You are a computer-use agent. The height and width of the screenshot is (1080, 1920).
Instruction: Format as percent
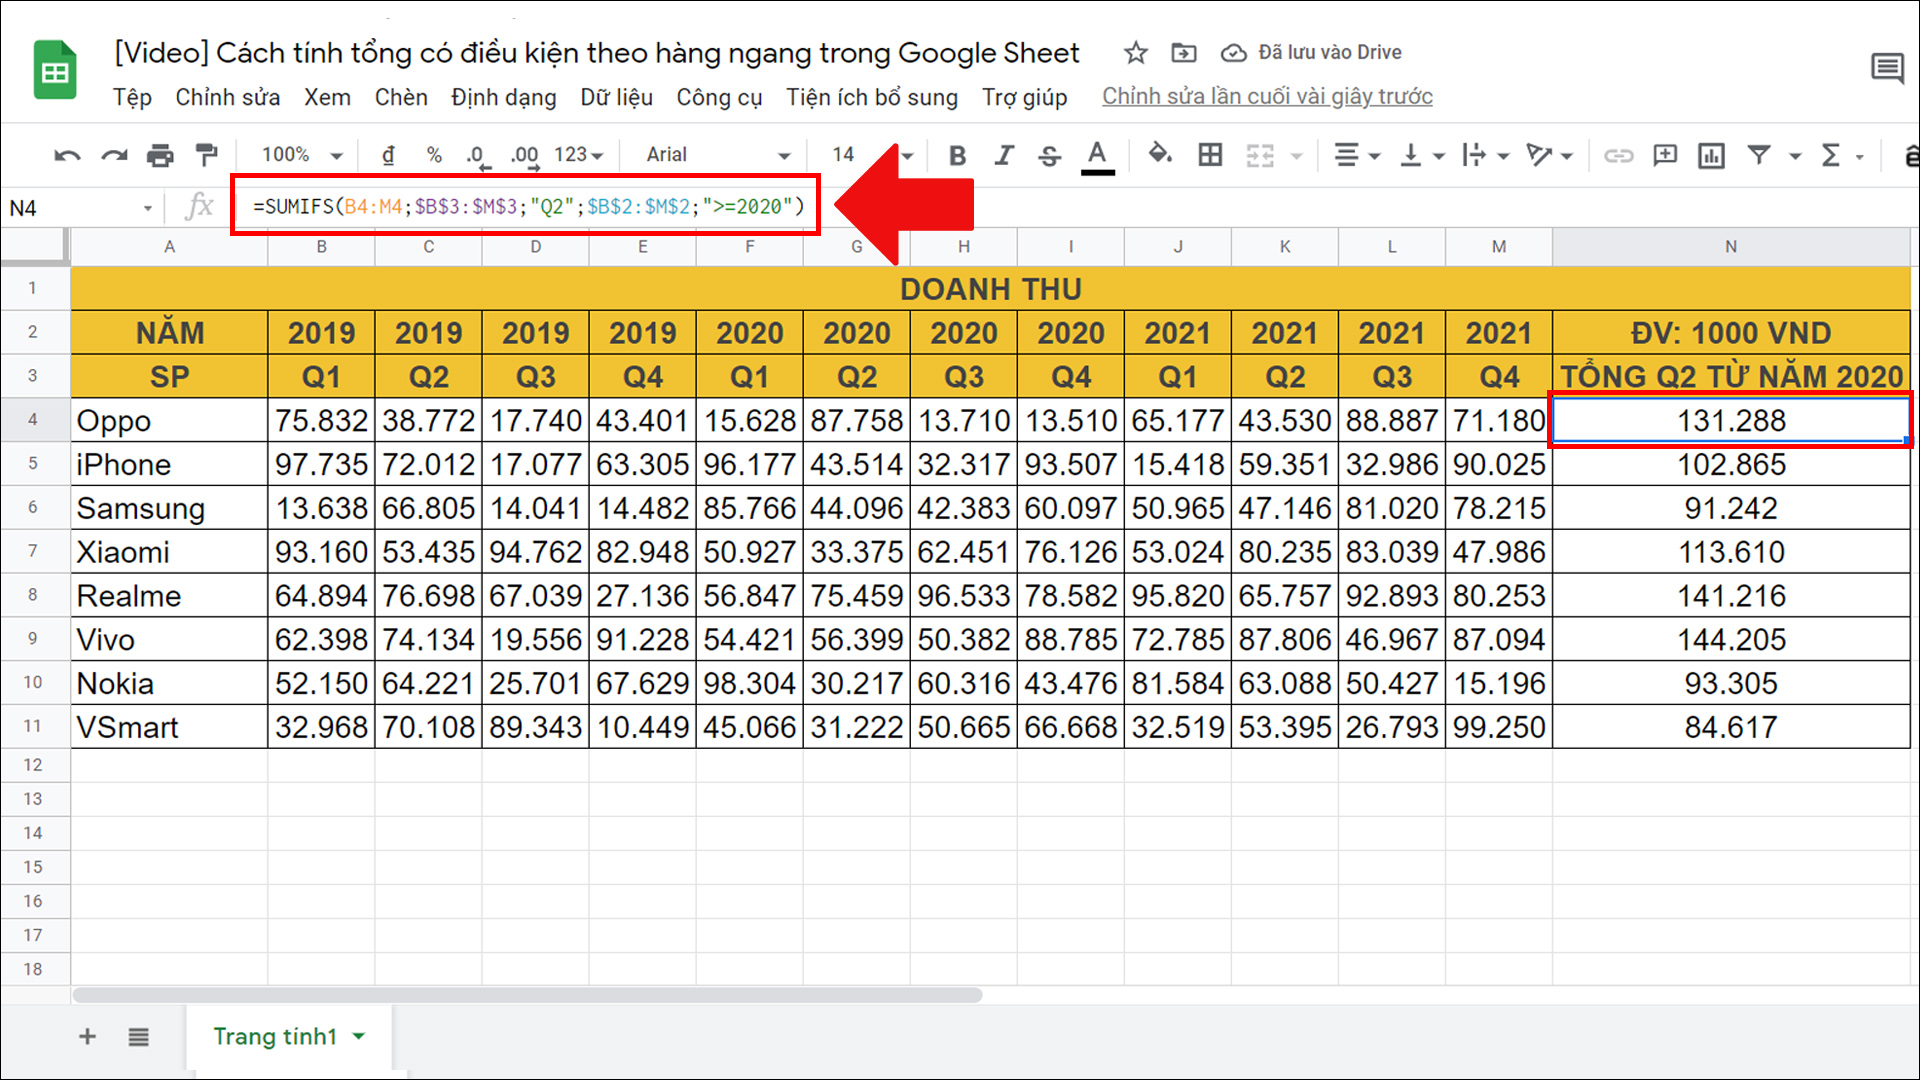tap(434, 155)
